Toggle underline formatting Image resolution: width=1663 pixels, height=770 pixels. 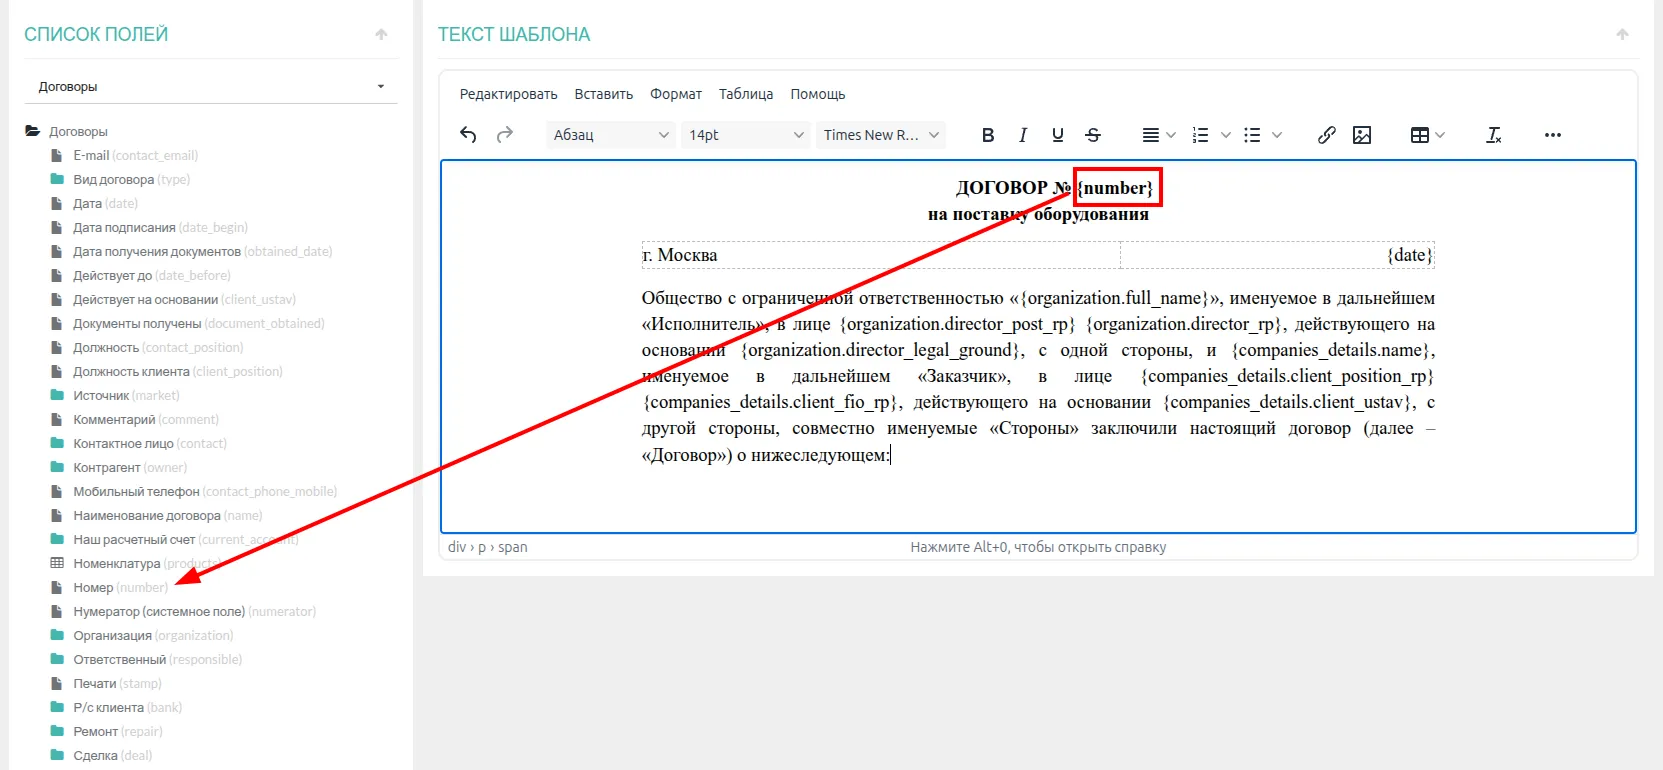(1058, 135)
